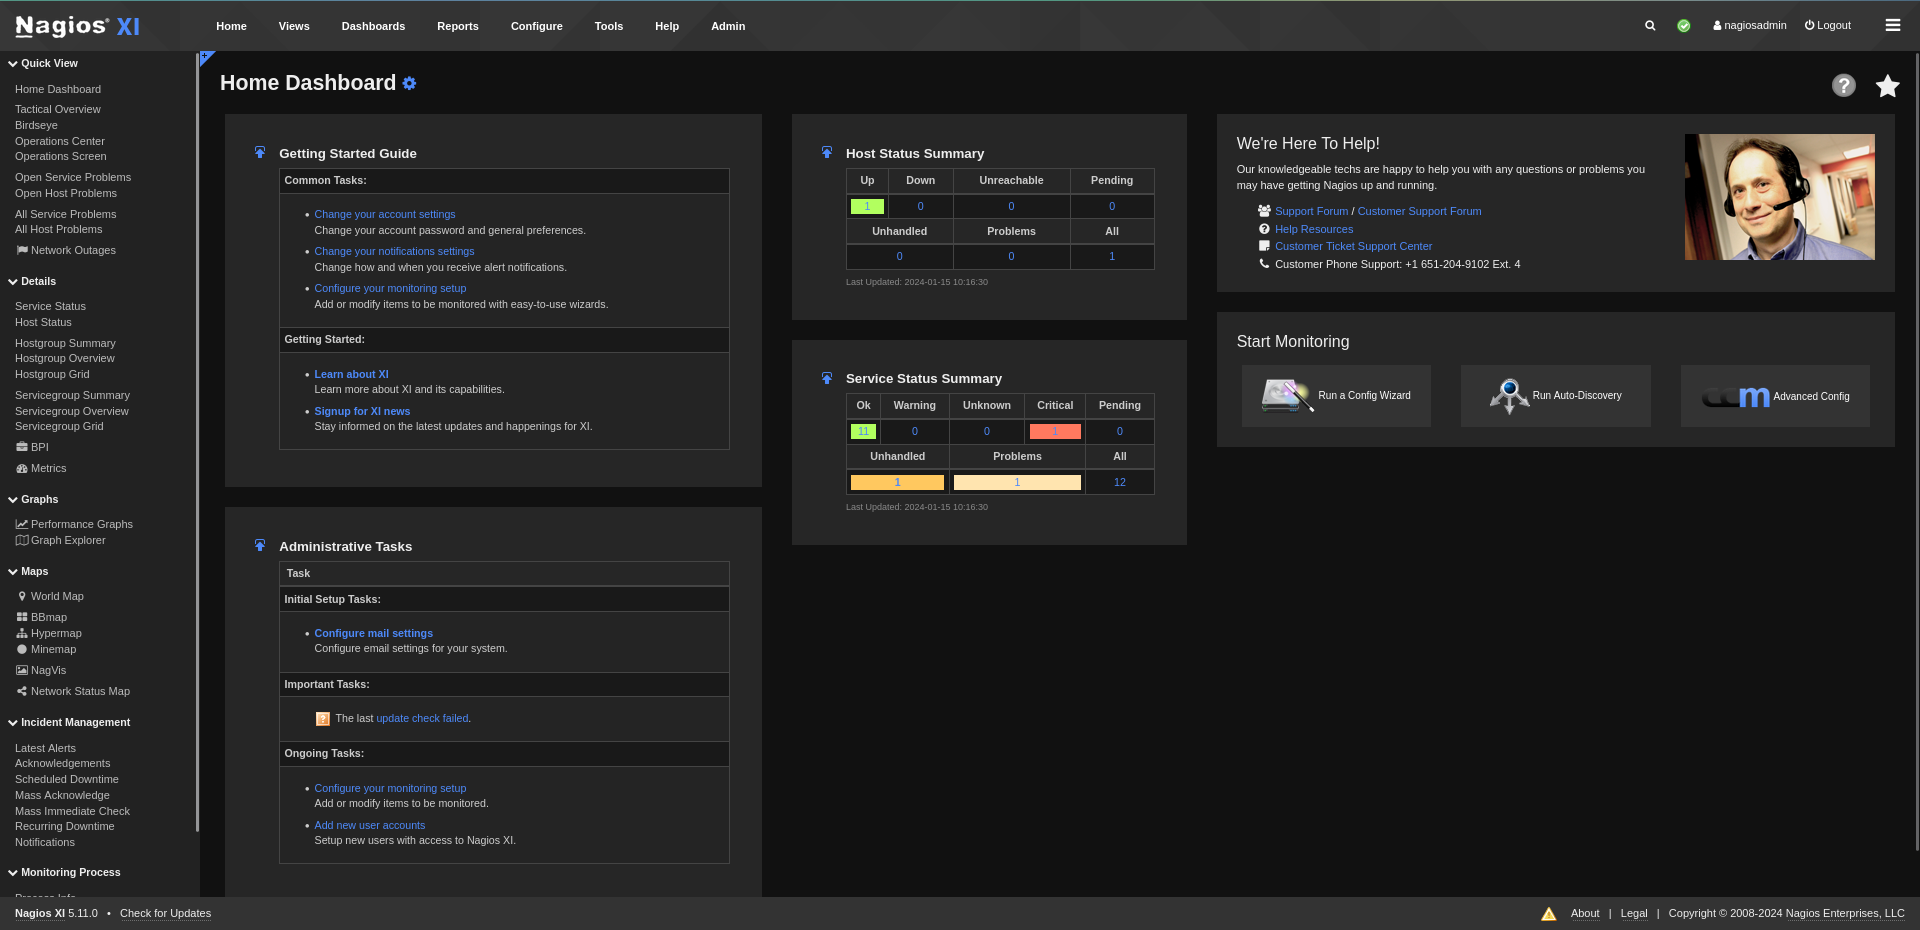The image size is (1920, 930).
Task: Open Scheduled Downtime in sidebar
Action: [67, 780]
